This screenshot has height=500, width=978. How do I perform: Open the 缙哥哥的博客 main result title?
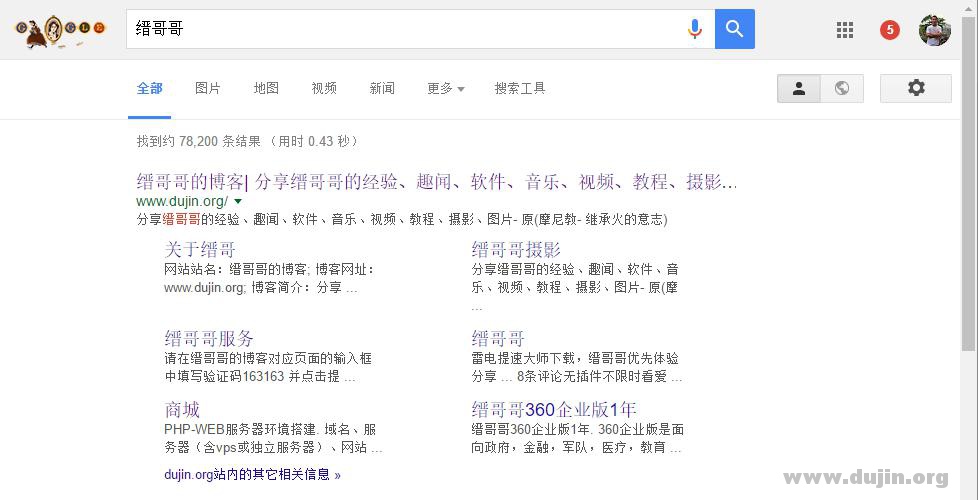[x=437, y=182]
